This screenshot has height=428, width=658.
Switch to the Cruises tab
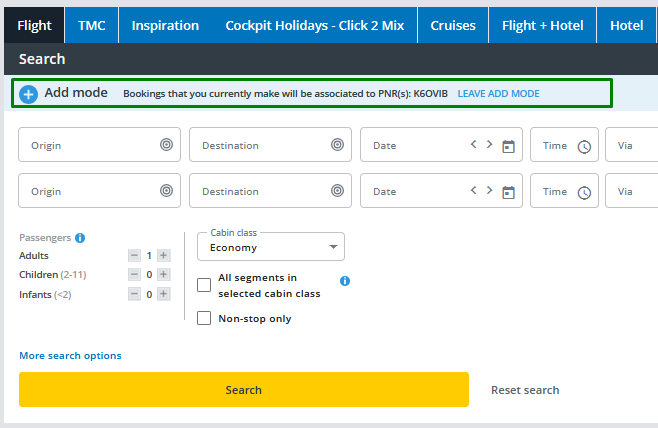(x=453, y=25)
